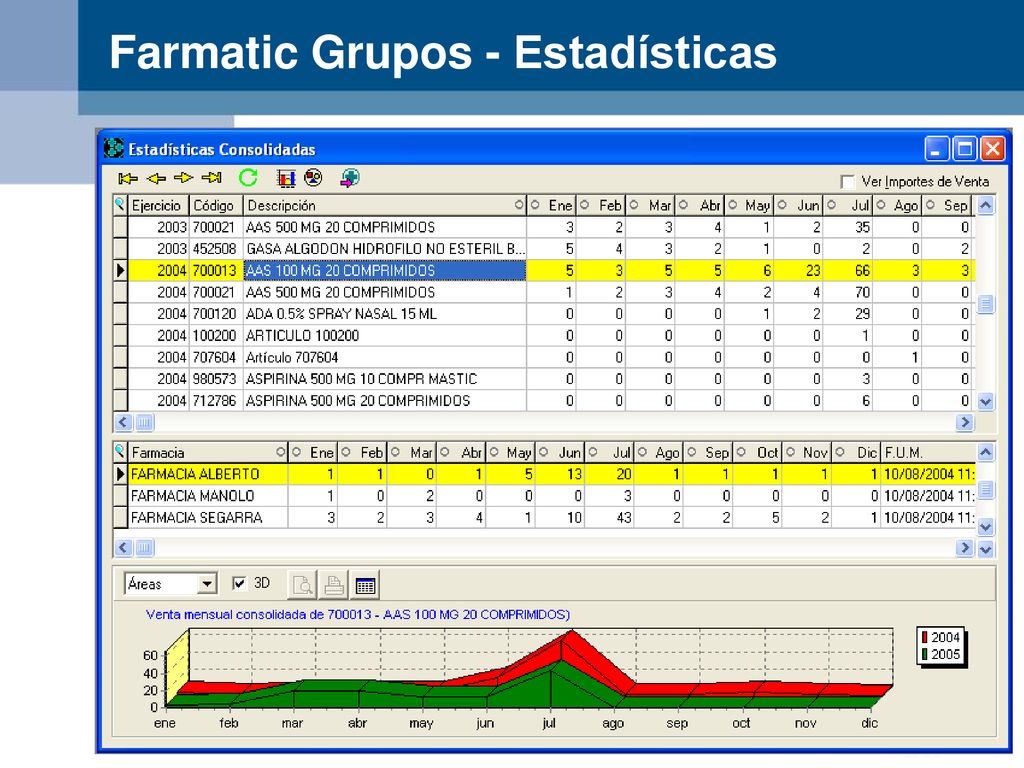Select ARTICULO 100200 row
Screen dimensions: 1024x768
coord(545,336)
